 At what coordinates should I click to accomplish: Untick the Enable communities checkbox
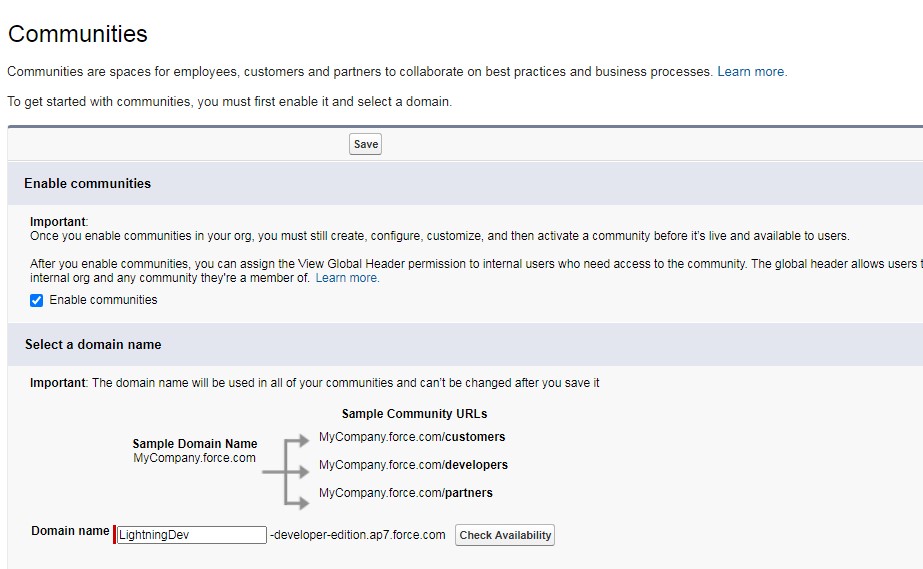[x=37, y=300]
